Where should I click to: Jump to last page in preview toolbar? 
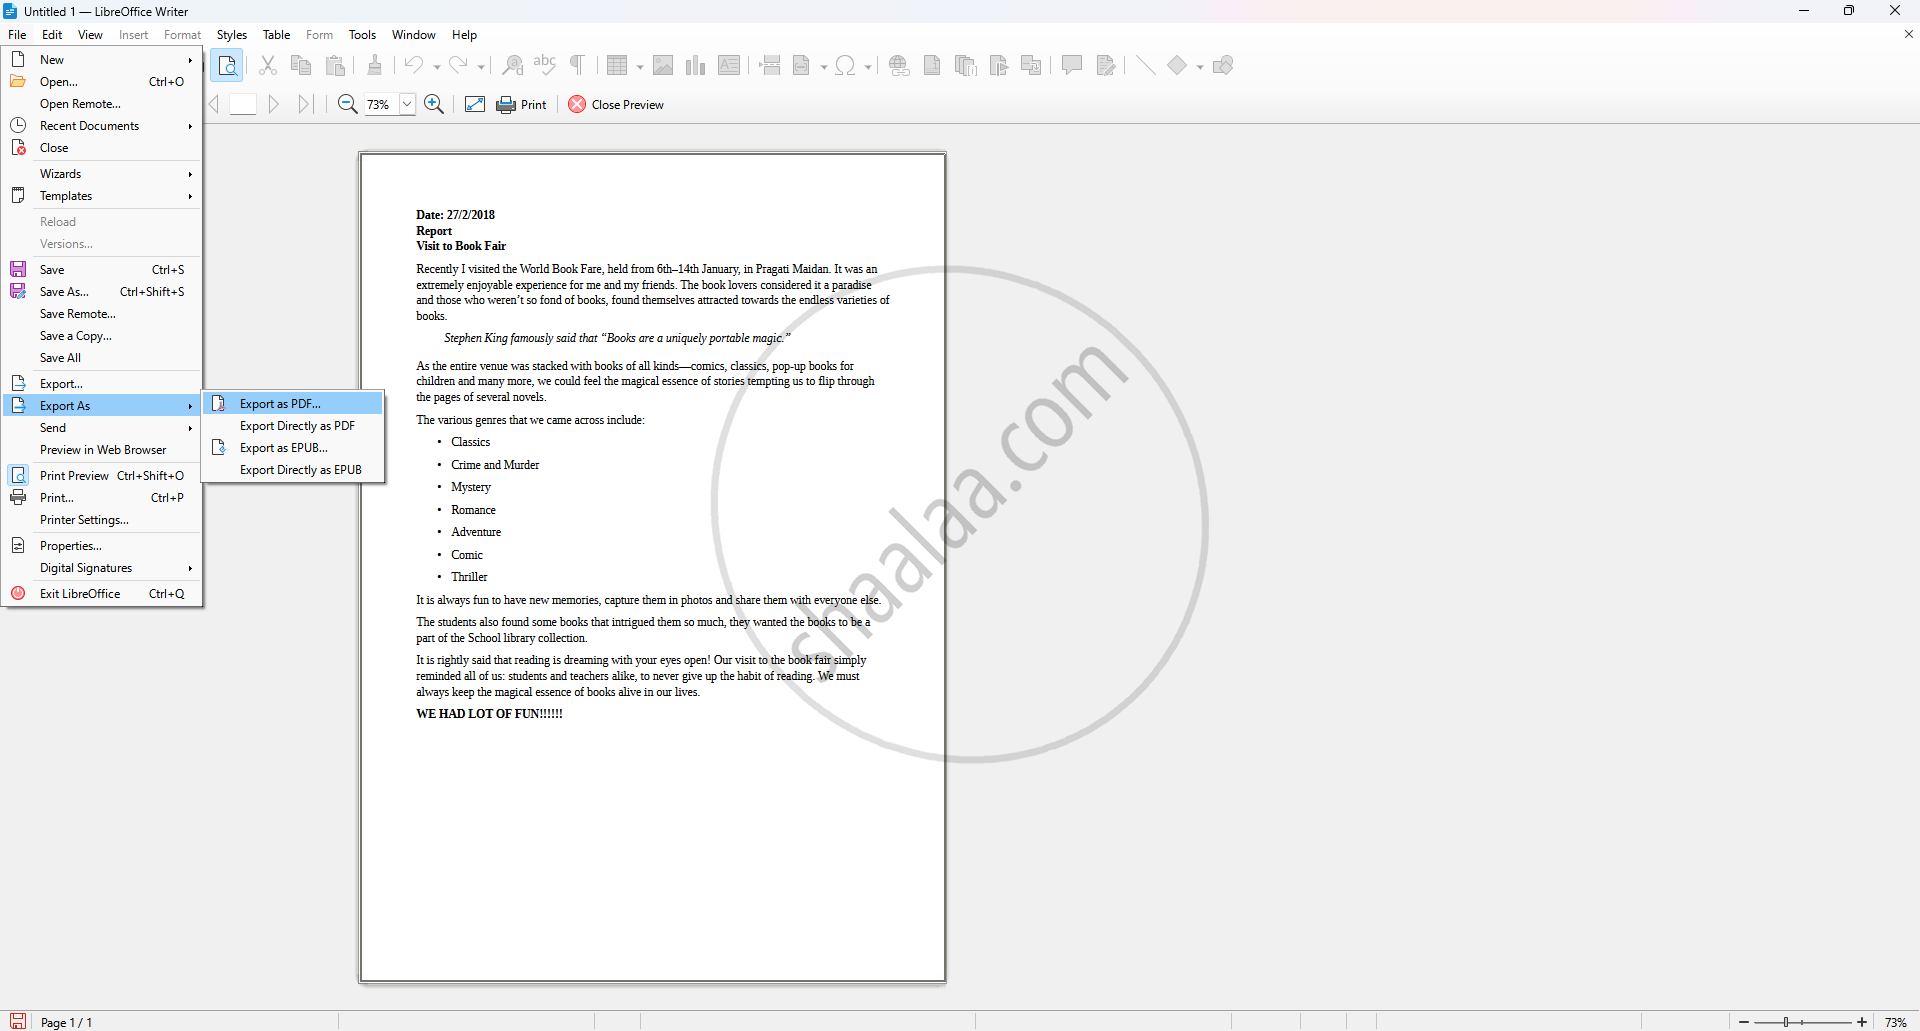point(305,104)
